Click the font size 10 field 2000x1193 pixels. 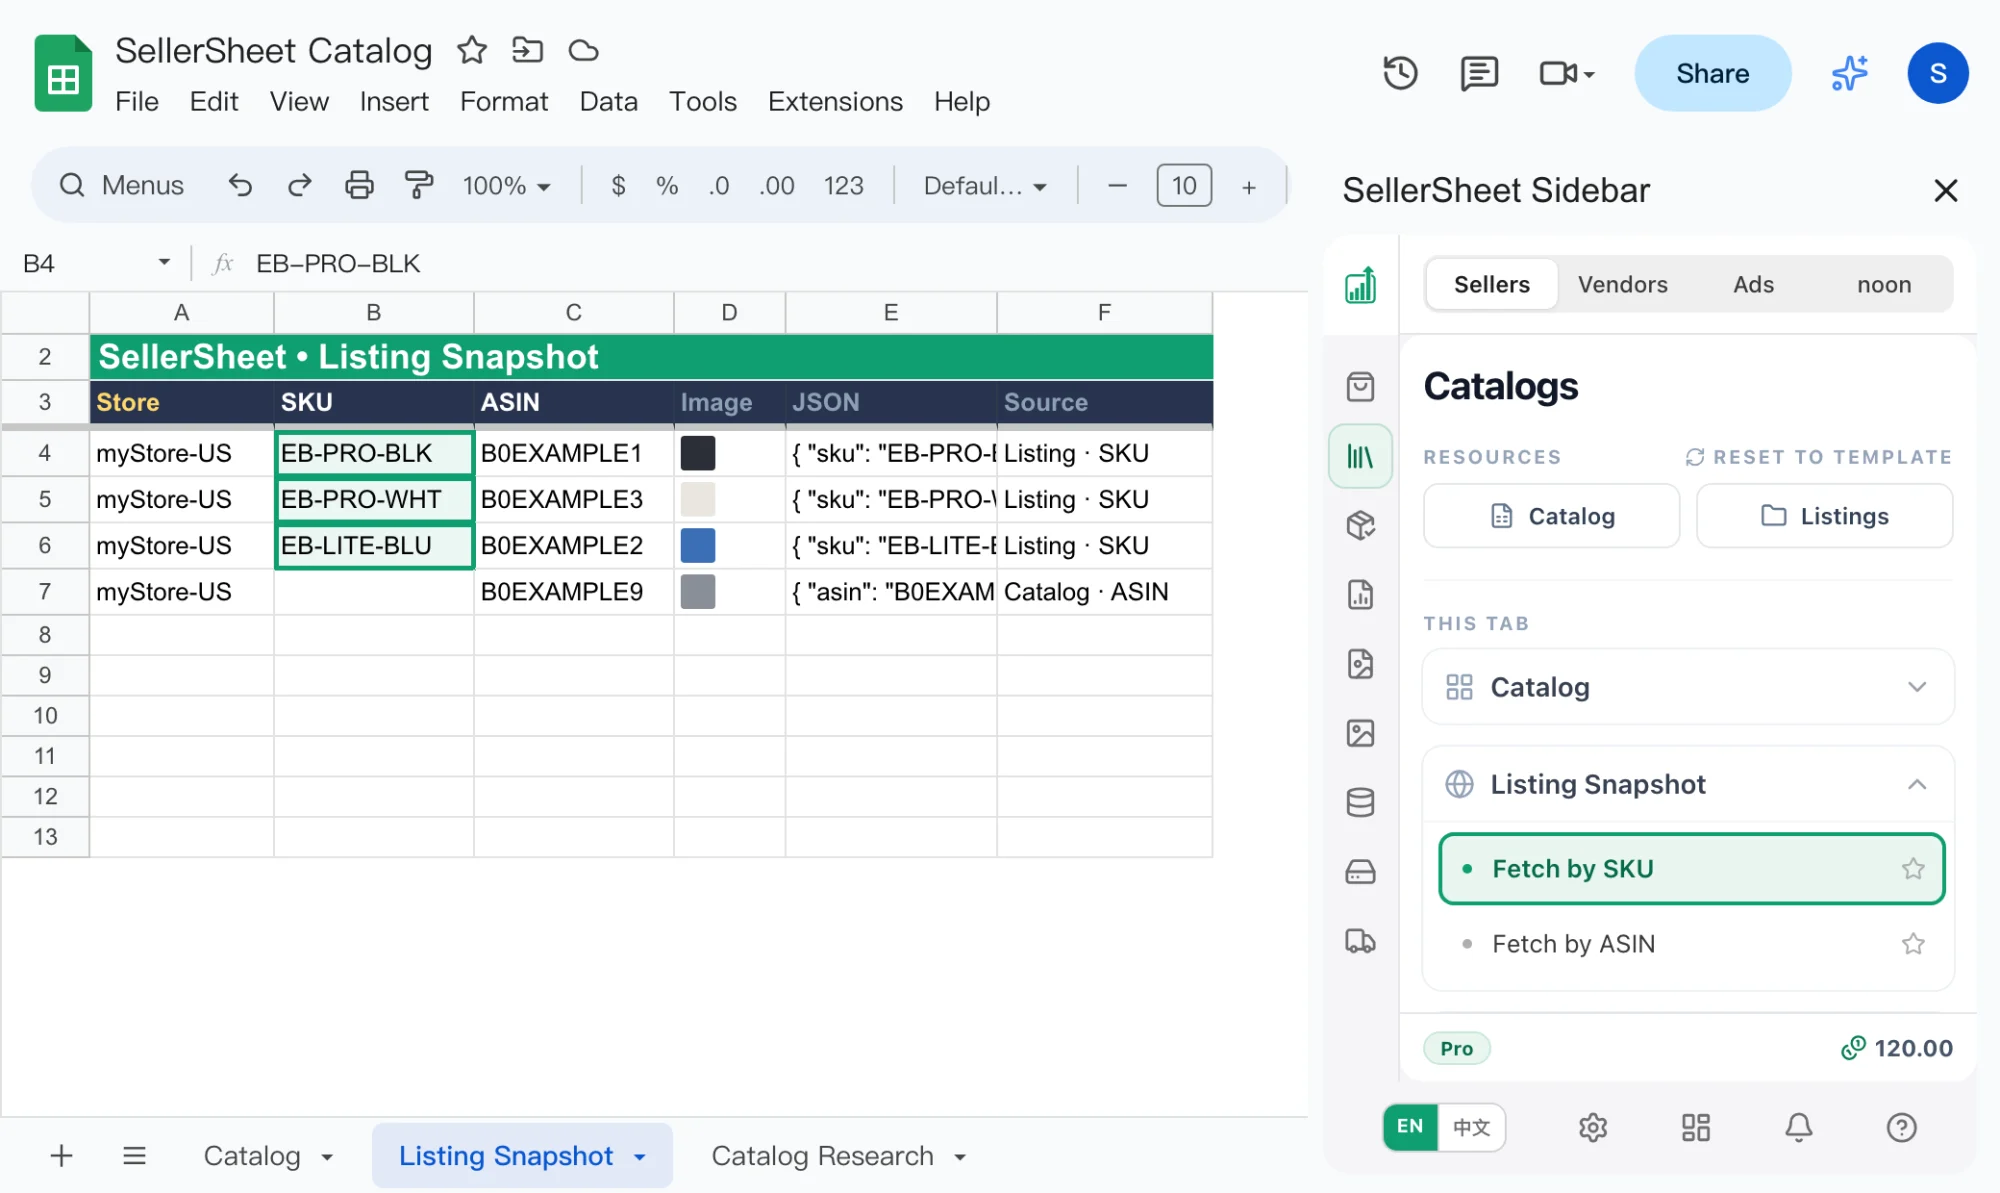[x=1184, y=186]
